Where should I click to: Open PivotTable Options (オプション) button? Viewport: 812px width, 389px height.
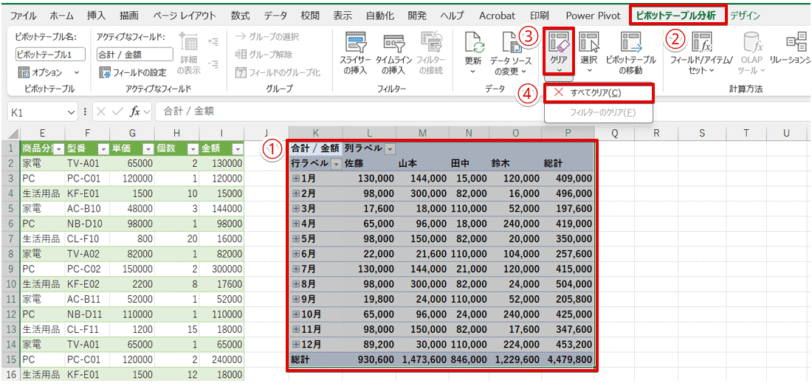click(x=48, y=73)
